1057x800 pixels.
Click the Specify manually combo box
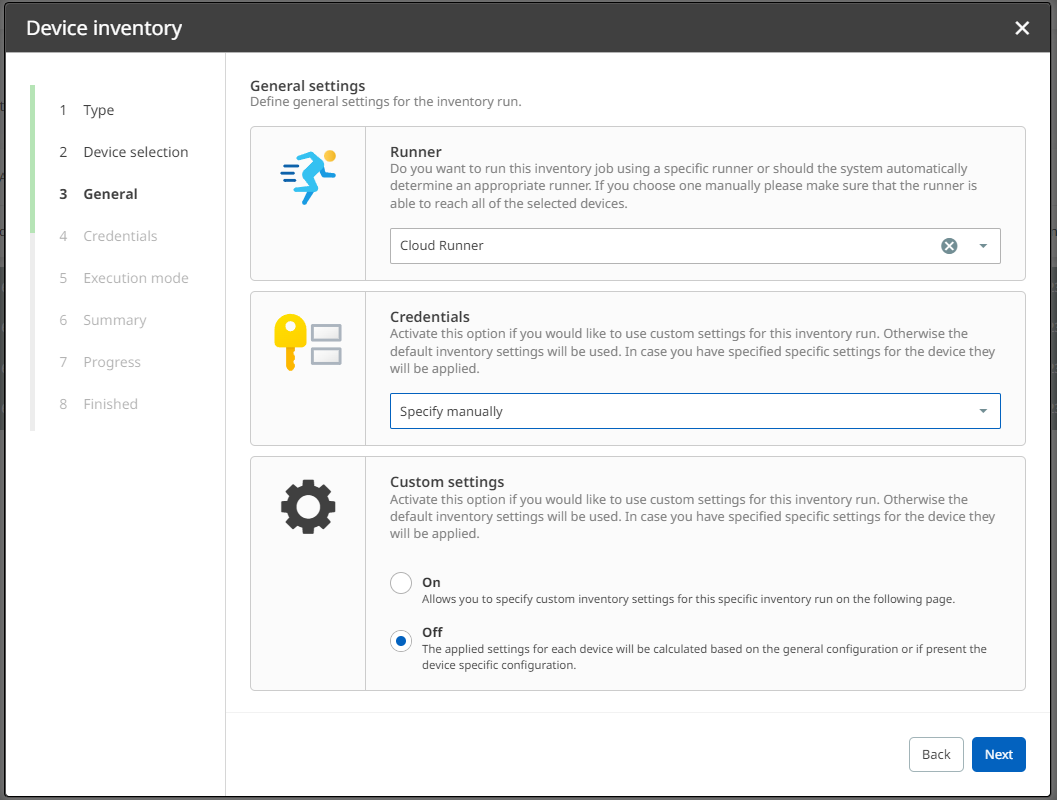click(680, 411)
